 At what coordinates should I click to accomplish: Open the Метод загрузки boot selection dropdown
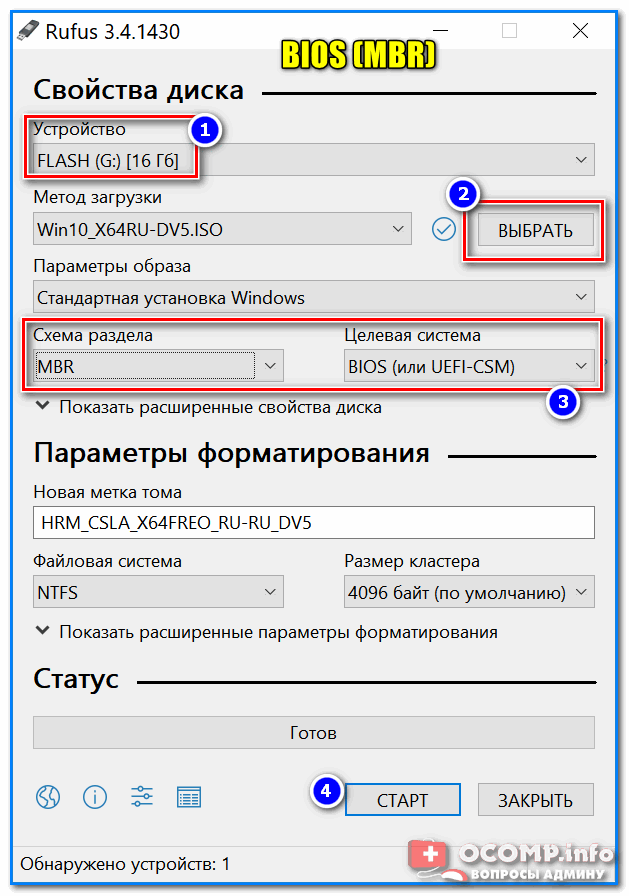(x=222, y=229)
